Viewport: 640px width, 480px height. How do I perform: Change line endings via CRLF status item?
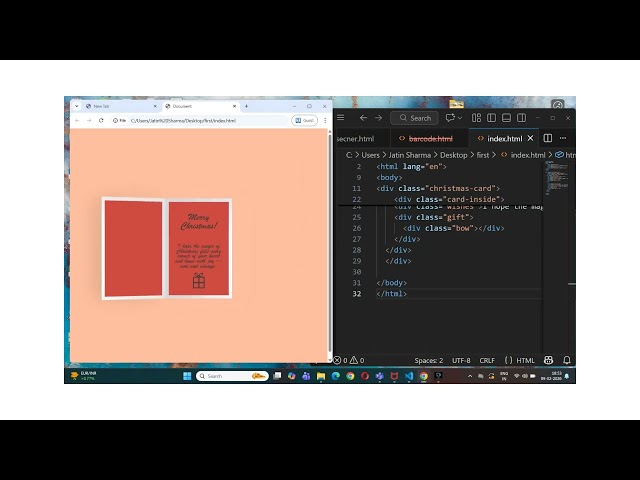(487, 360)
